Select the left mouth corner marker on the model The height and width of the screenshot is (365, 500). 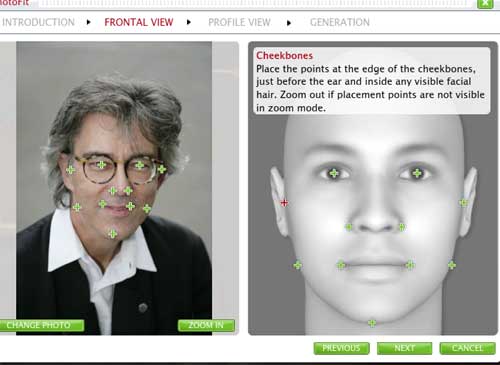341,265
